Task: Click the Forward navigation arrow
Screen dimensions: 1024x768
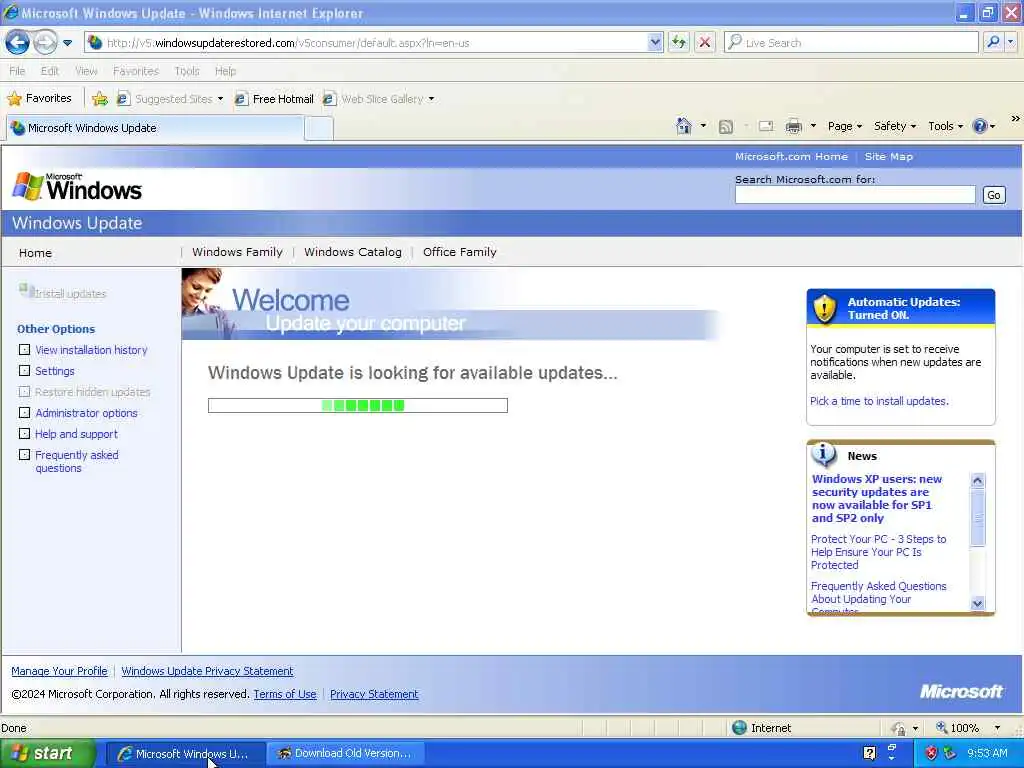Action: coord(45,43)
